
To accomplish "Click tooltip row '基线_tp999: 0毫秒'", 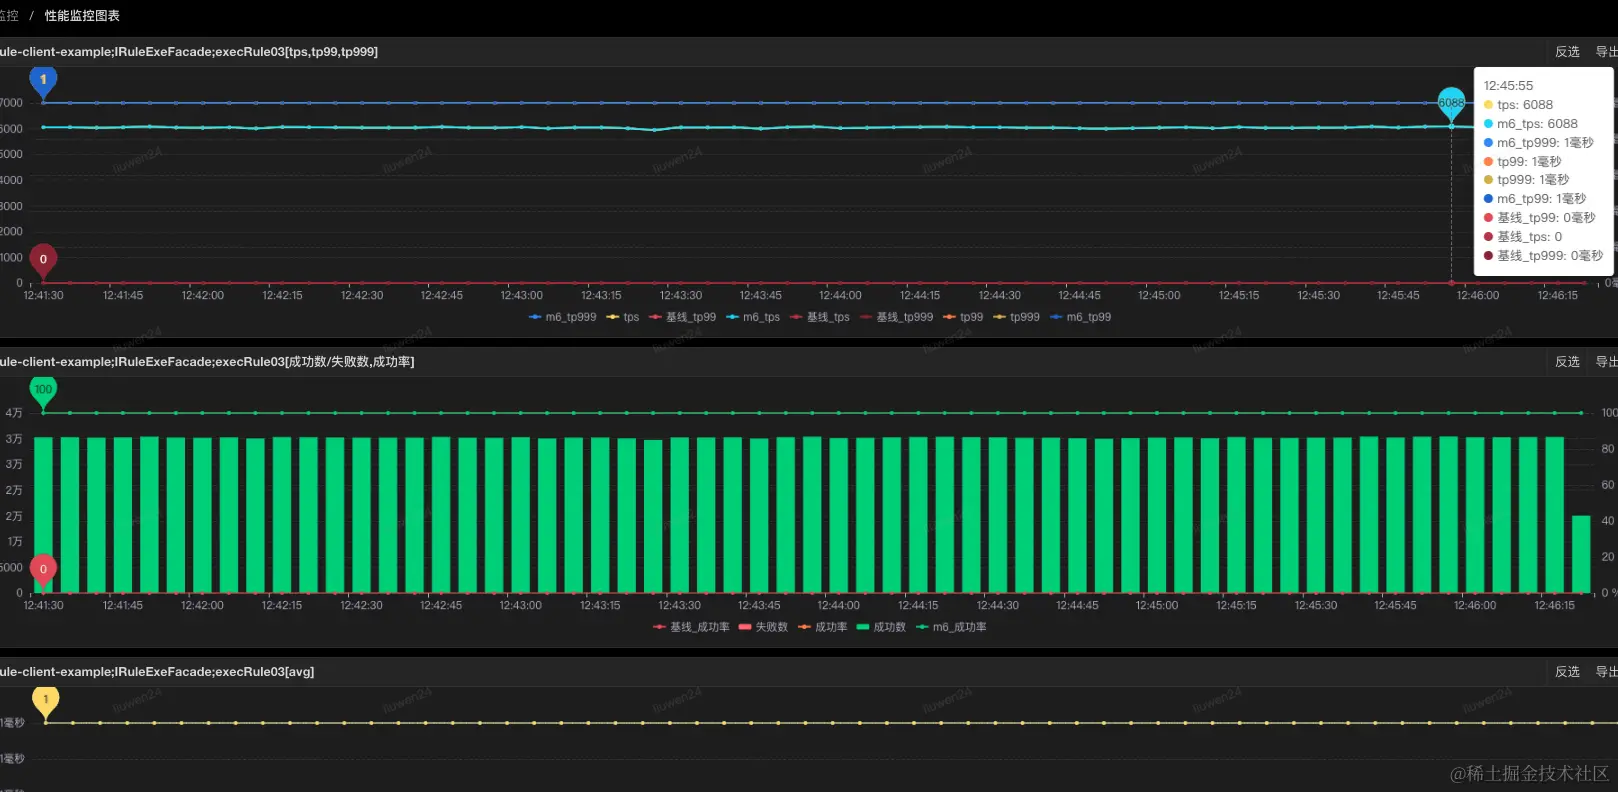I will coord(1543,256).
